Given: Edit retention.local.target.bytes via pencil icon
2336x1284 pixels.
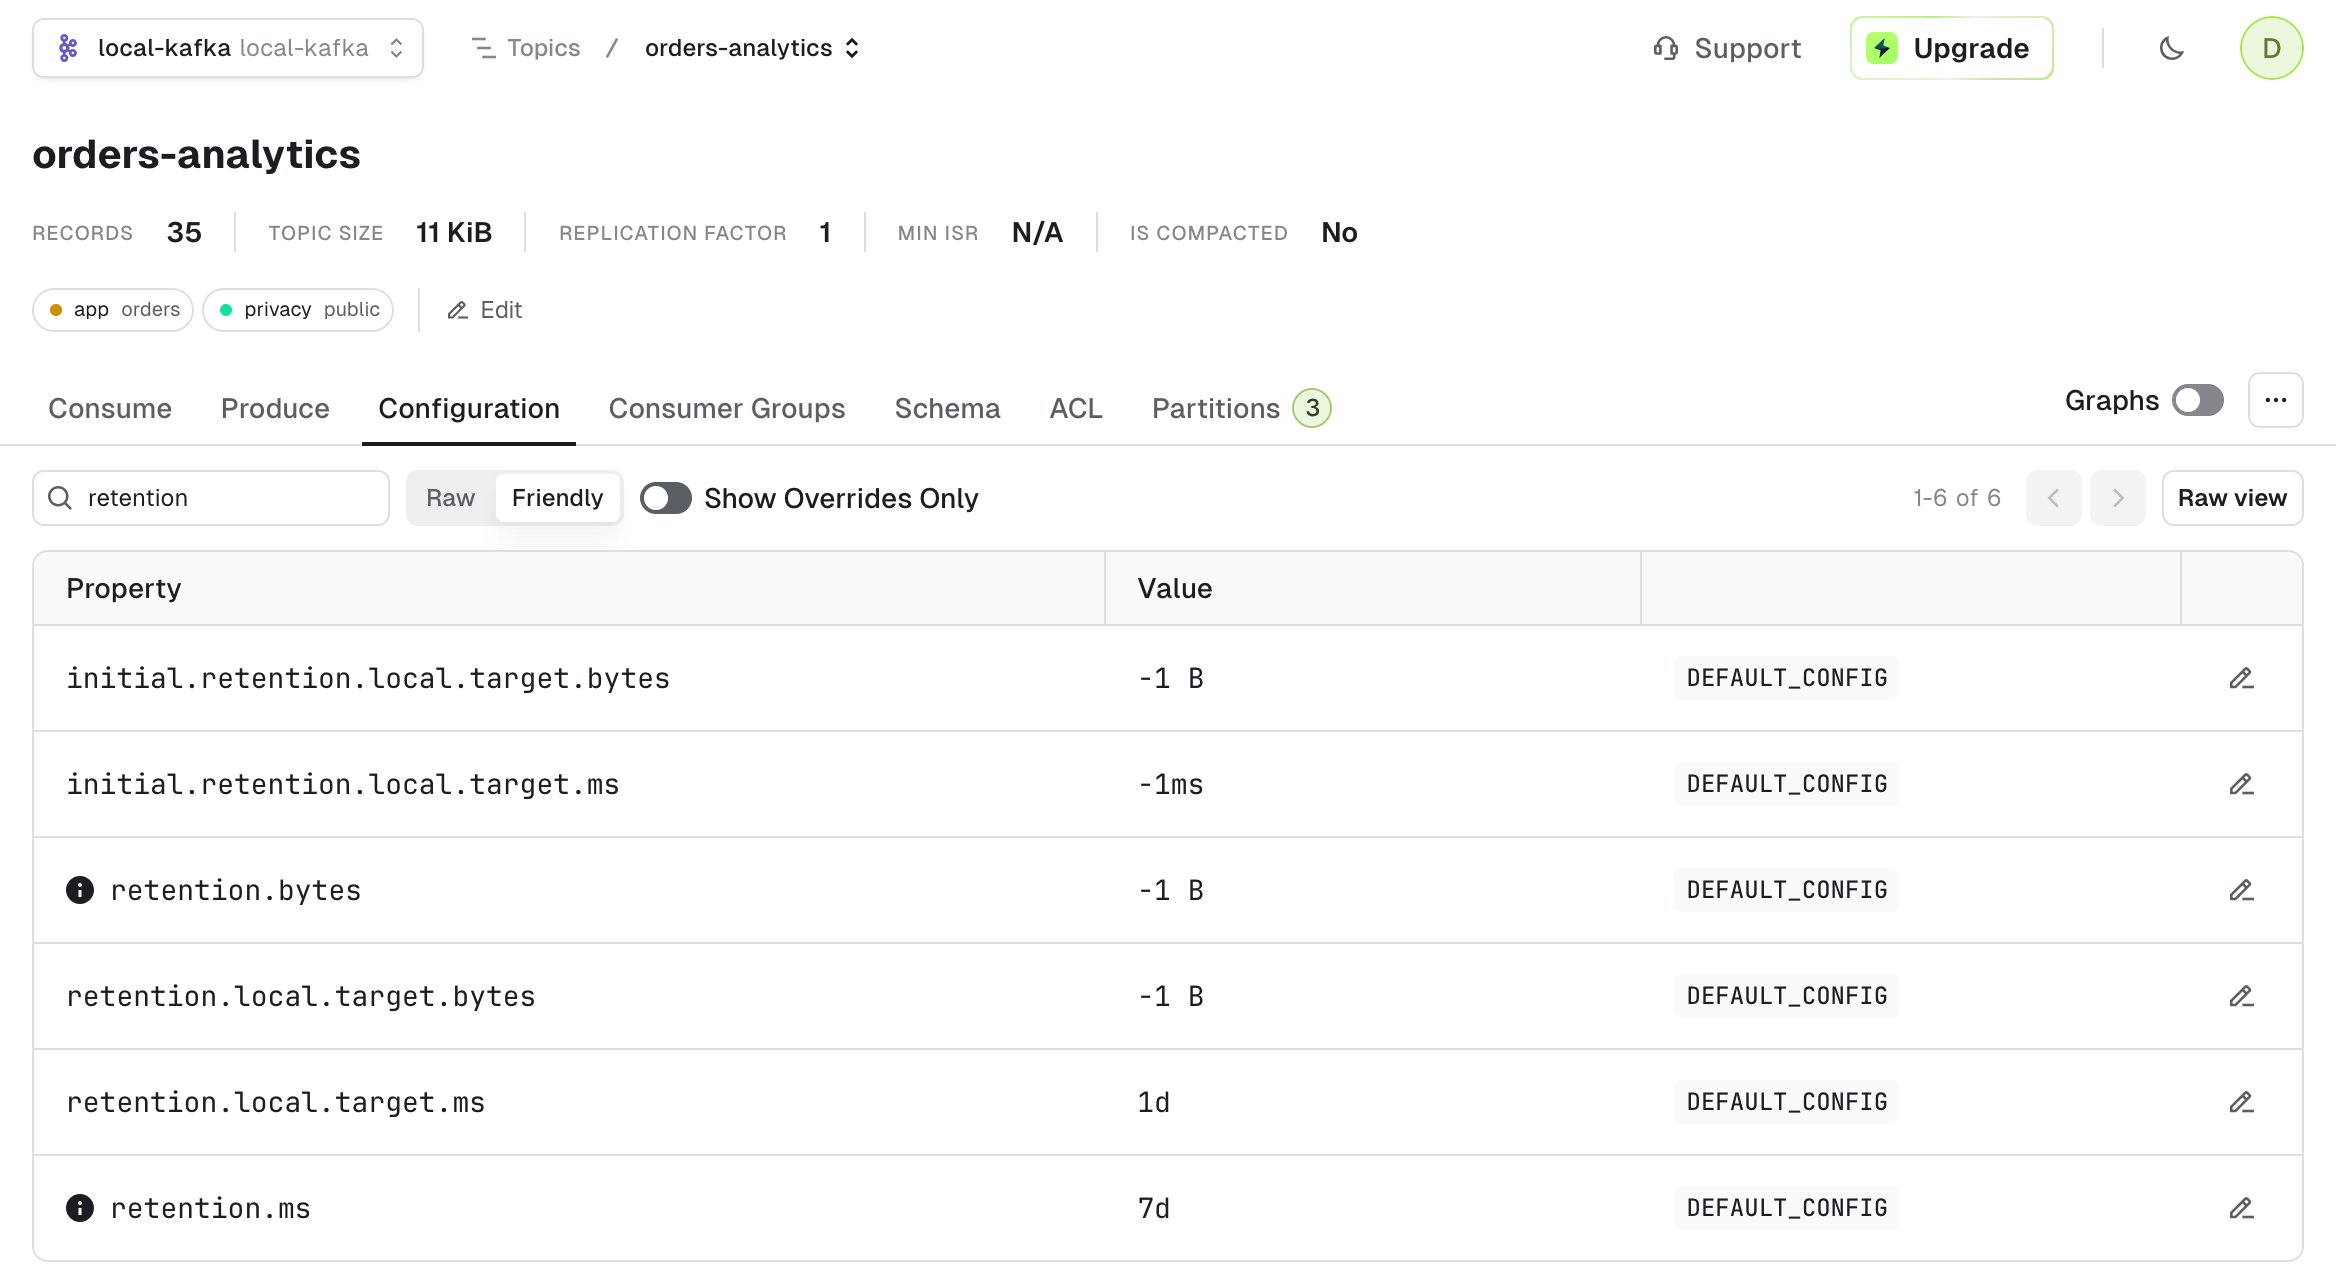Looking at the screenshot, I should [x=2241, y=997].
